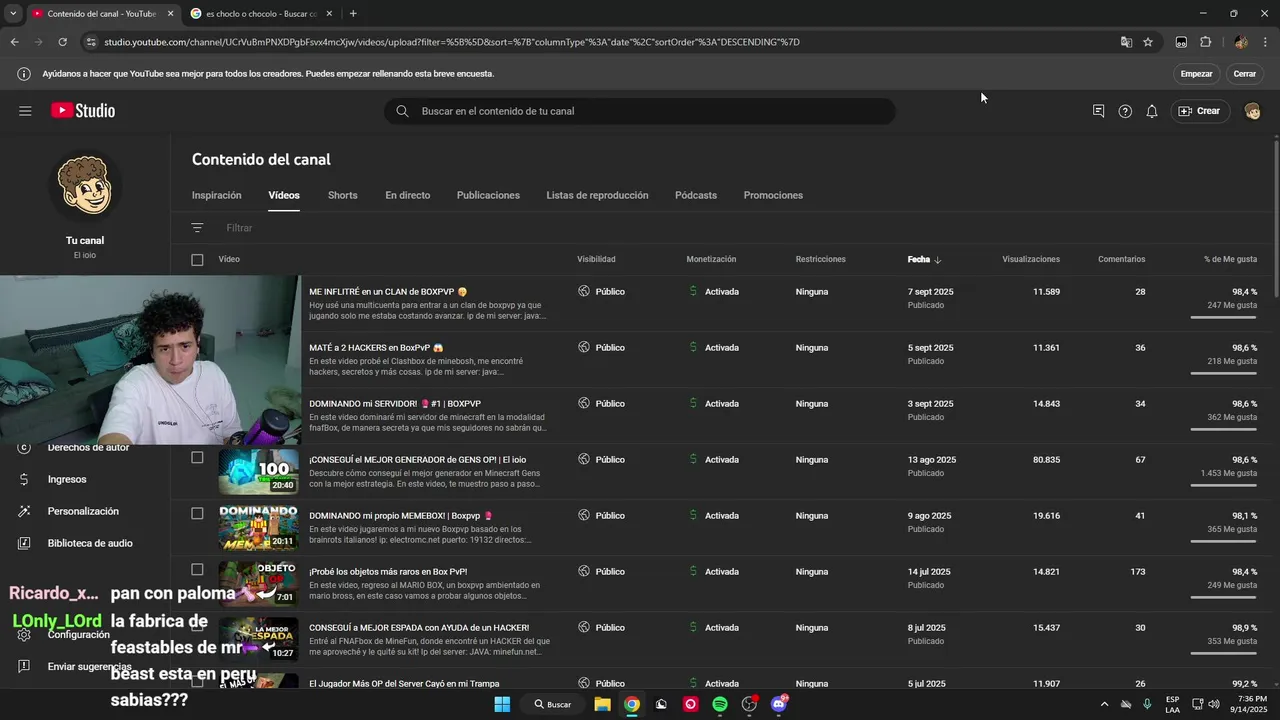The image size is (1280, 720).
Task: Open the Pódcasts tab
Action: tap(696, 195)
